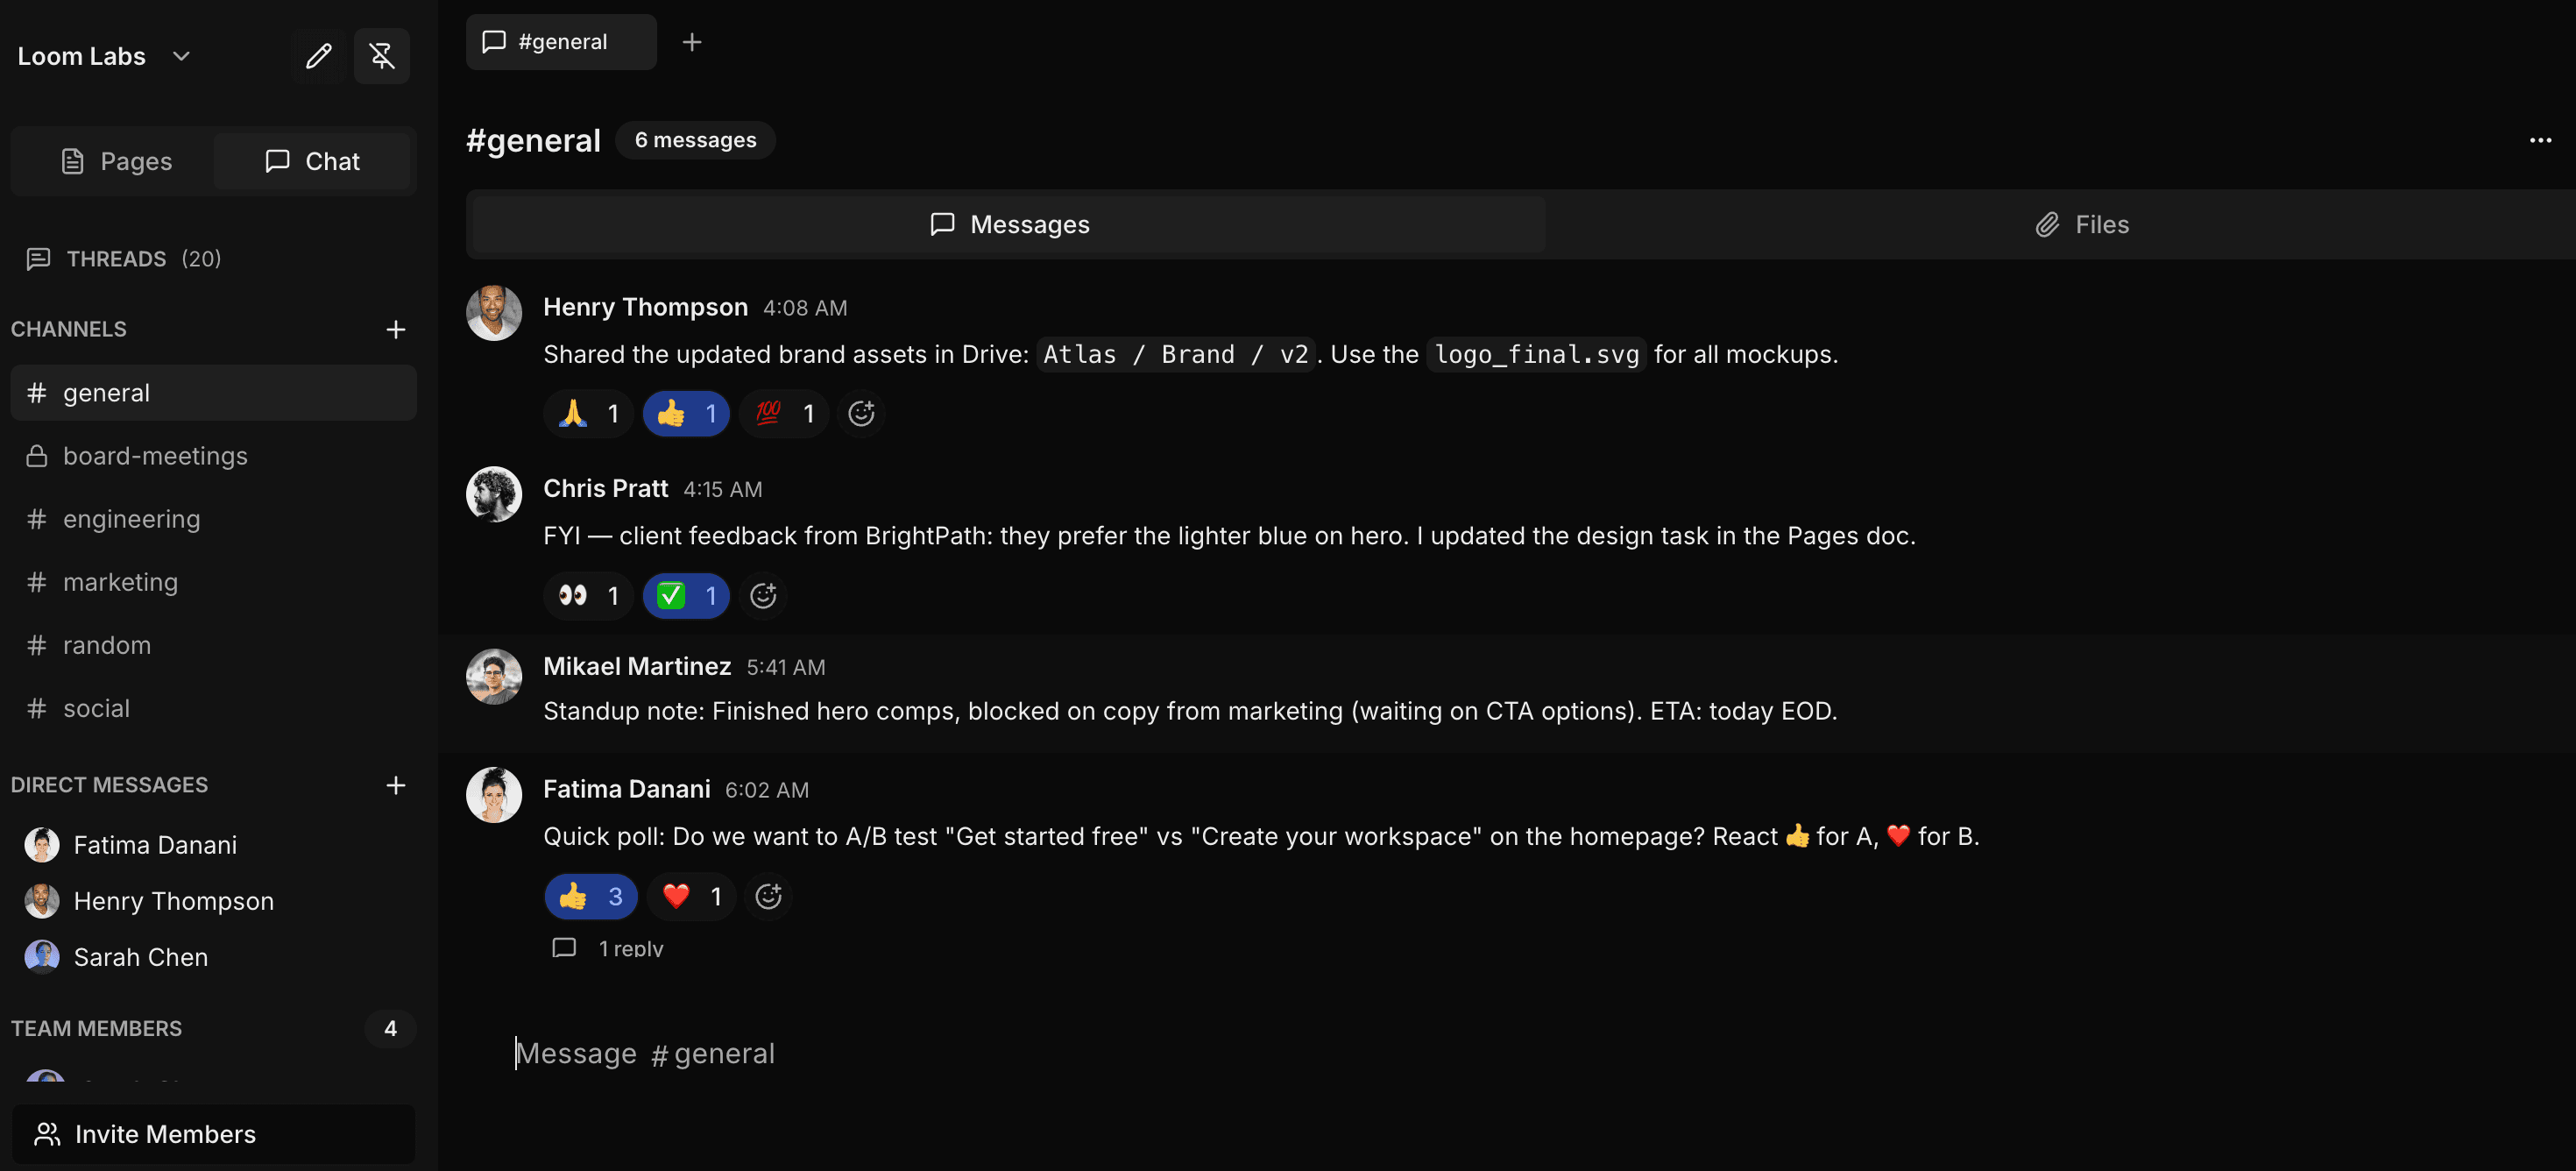The width and height of the screenshot is (2576, 1171).
Task: Toggle the 💯 reaction on Henry's message
Action: (x=783, y=413)
